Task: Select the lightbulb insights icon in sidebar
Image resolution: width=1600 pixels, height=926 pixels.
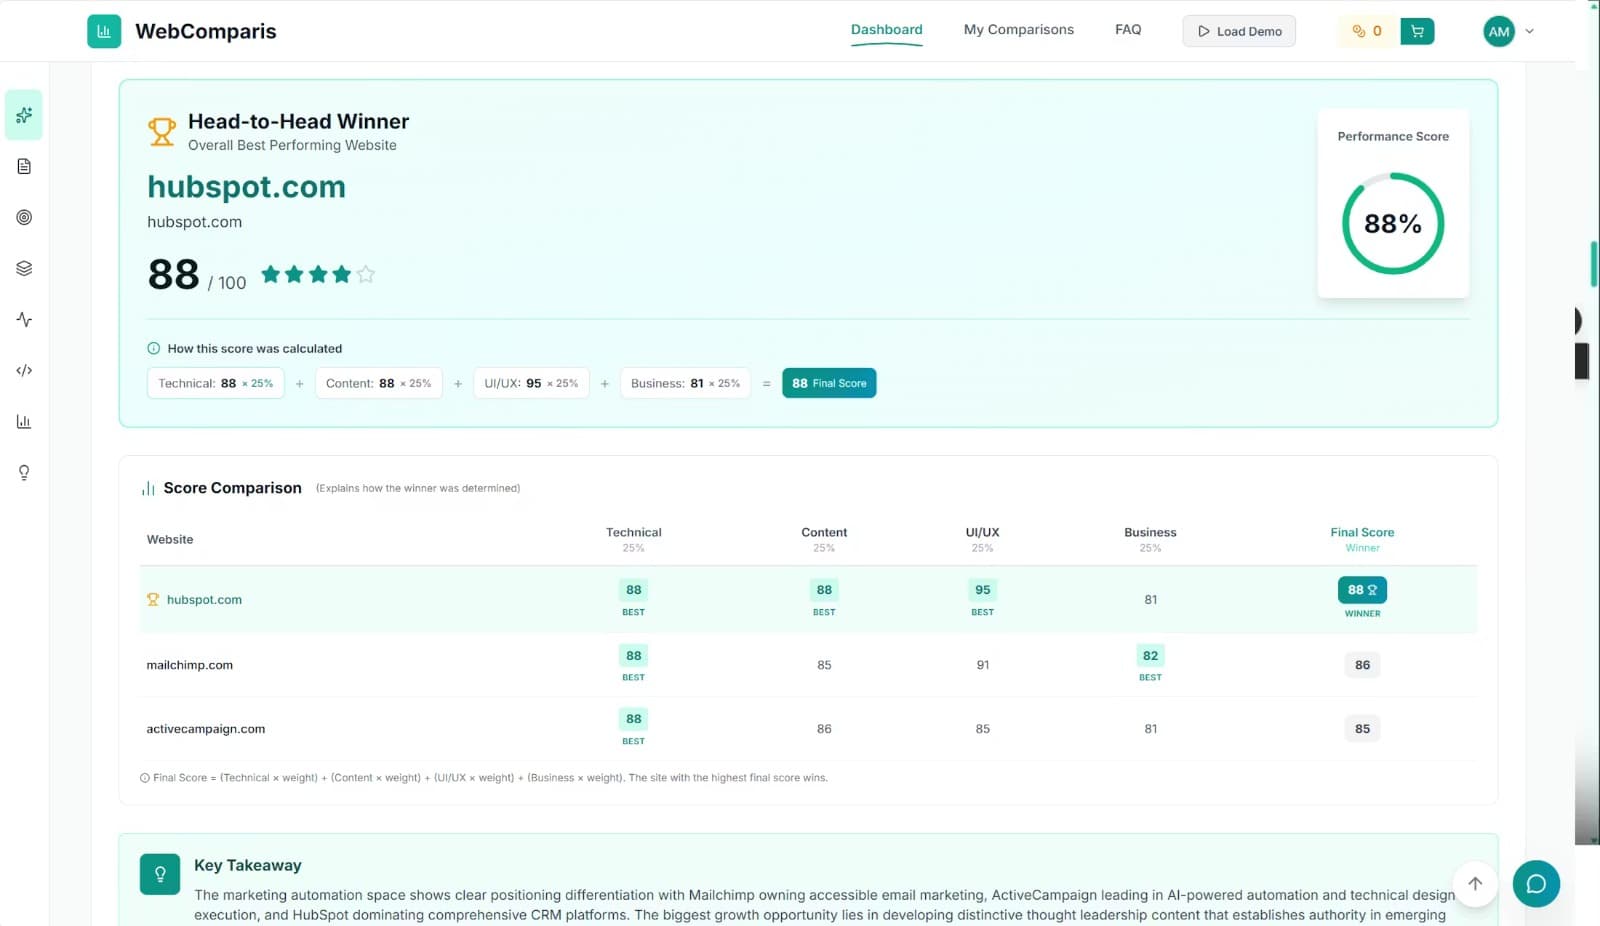Action: pos(23,472)
